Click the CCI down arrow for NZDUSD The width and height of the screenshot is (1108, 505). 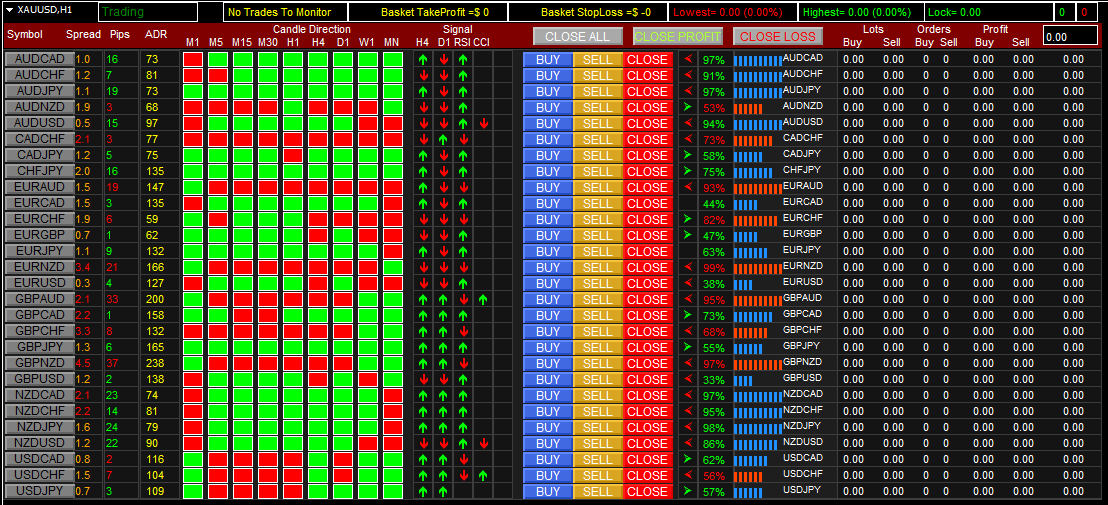click(x=483, y=444)
